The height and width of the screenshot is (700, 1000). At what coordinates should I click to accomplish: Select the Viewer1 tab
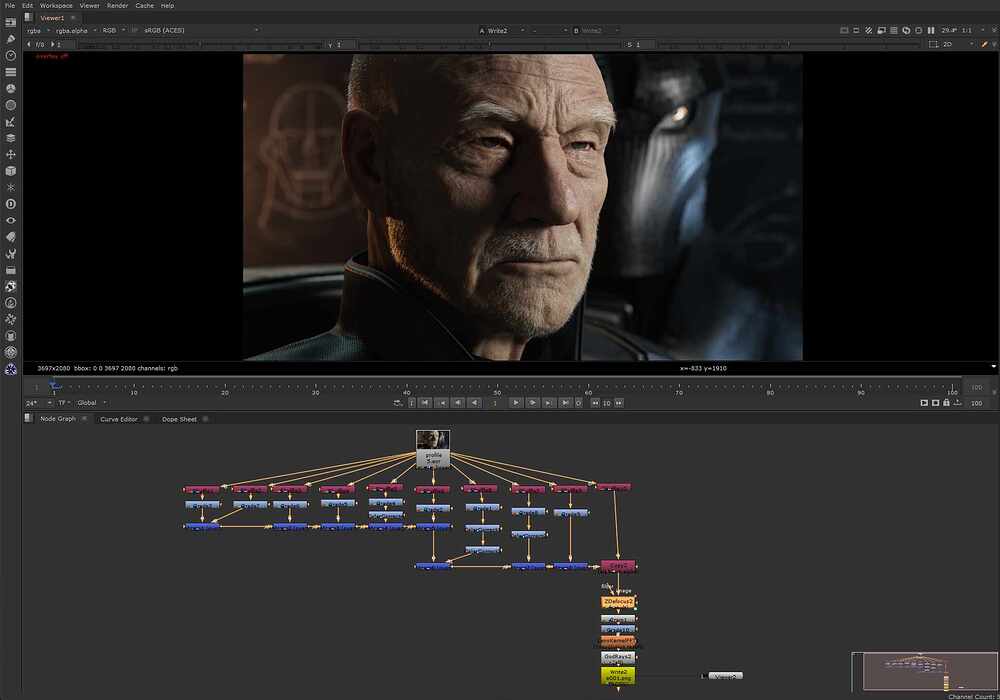[52, 18]
